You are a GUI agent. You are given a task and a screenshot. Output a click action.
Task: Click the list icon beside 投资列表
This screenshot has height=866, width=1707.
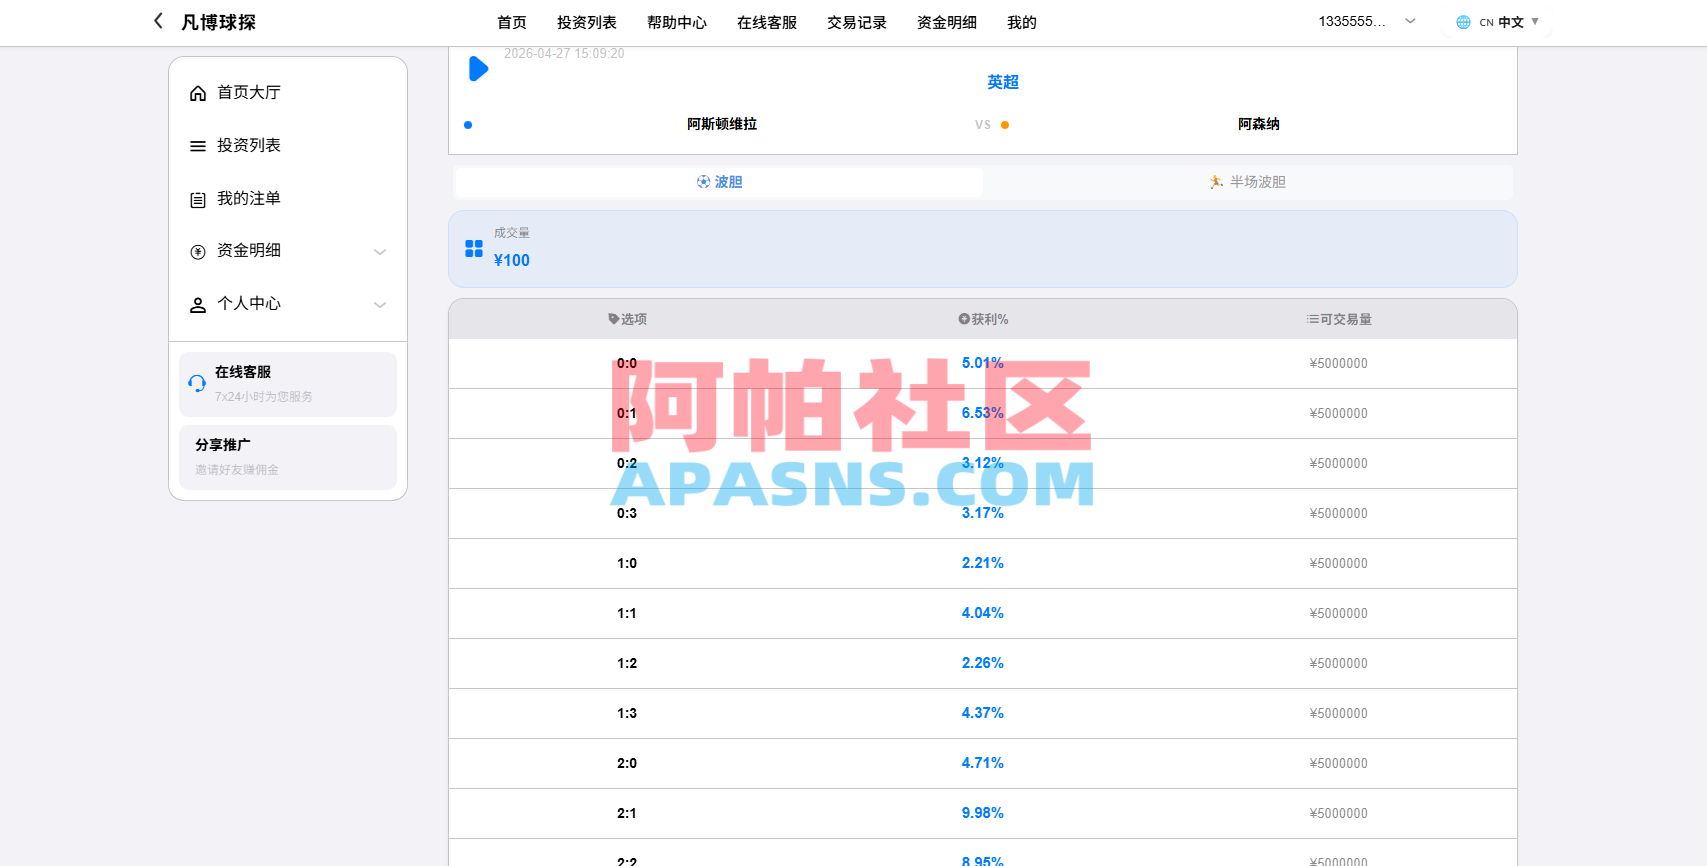(198, 146)
